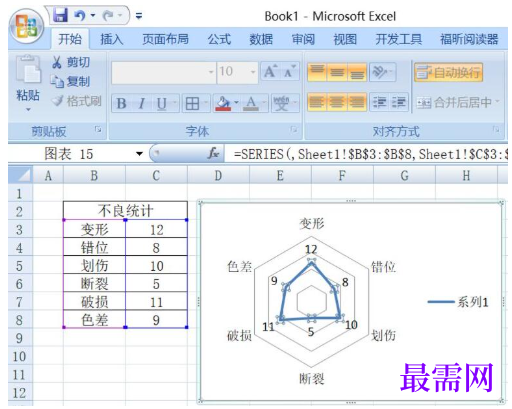Decrease font size with small A icon

(289, 71)
